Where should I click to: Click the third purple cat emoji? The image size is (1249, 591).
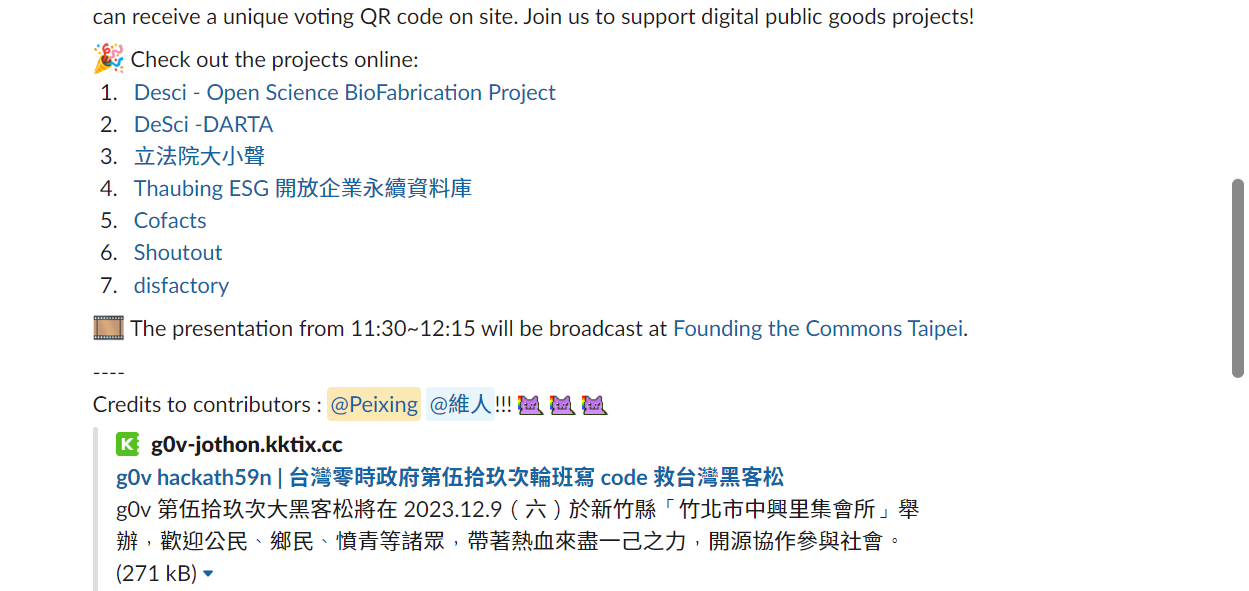point(595,405)
